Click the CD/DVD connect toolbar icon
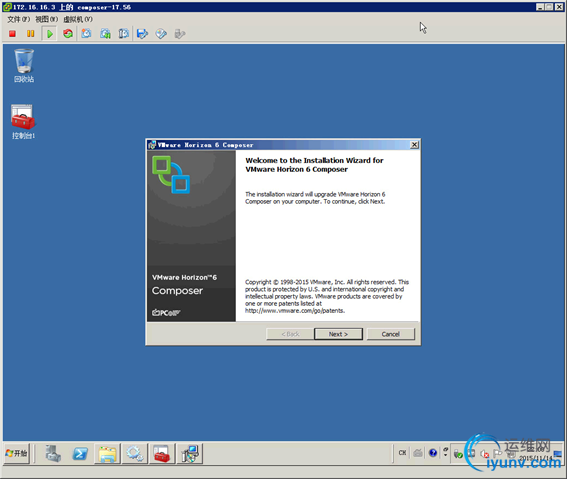The width and height of the screenshot is (567, 479). (x=161, y=34)
